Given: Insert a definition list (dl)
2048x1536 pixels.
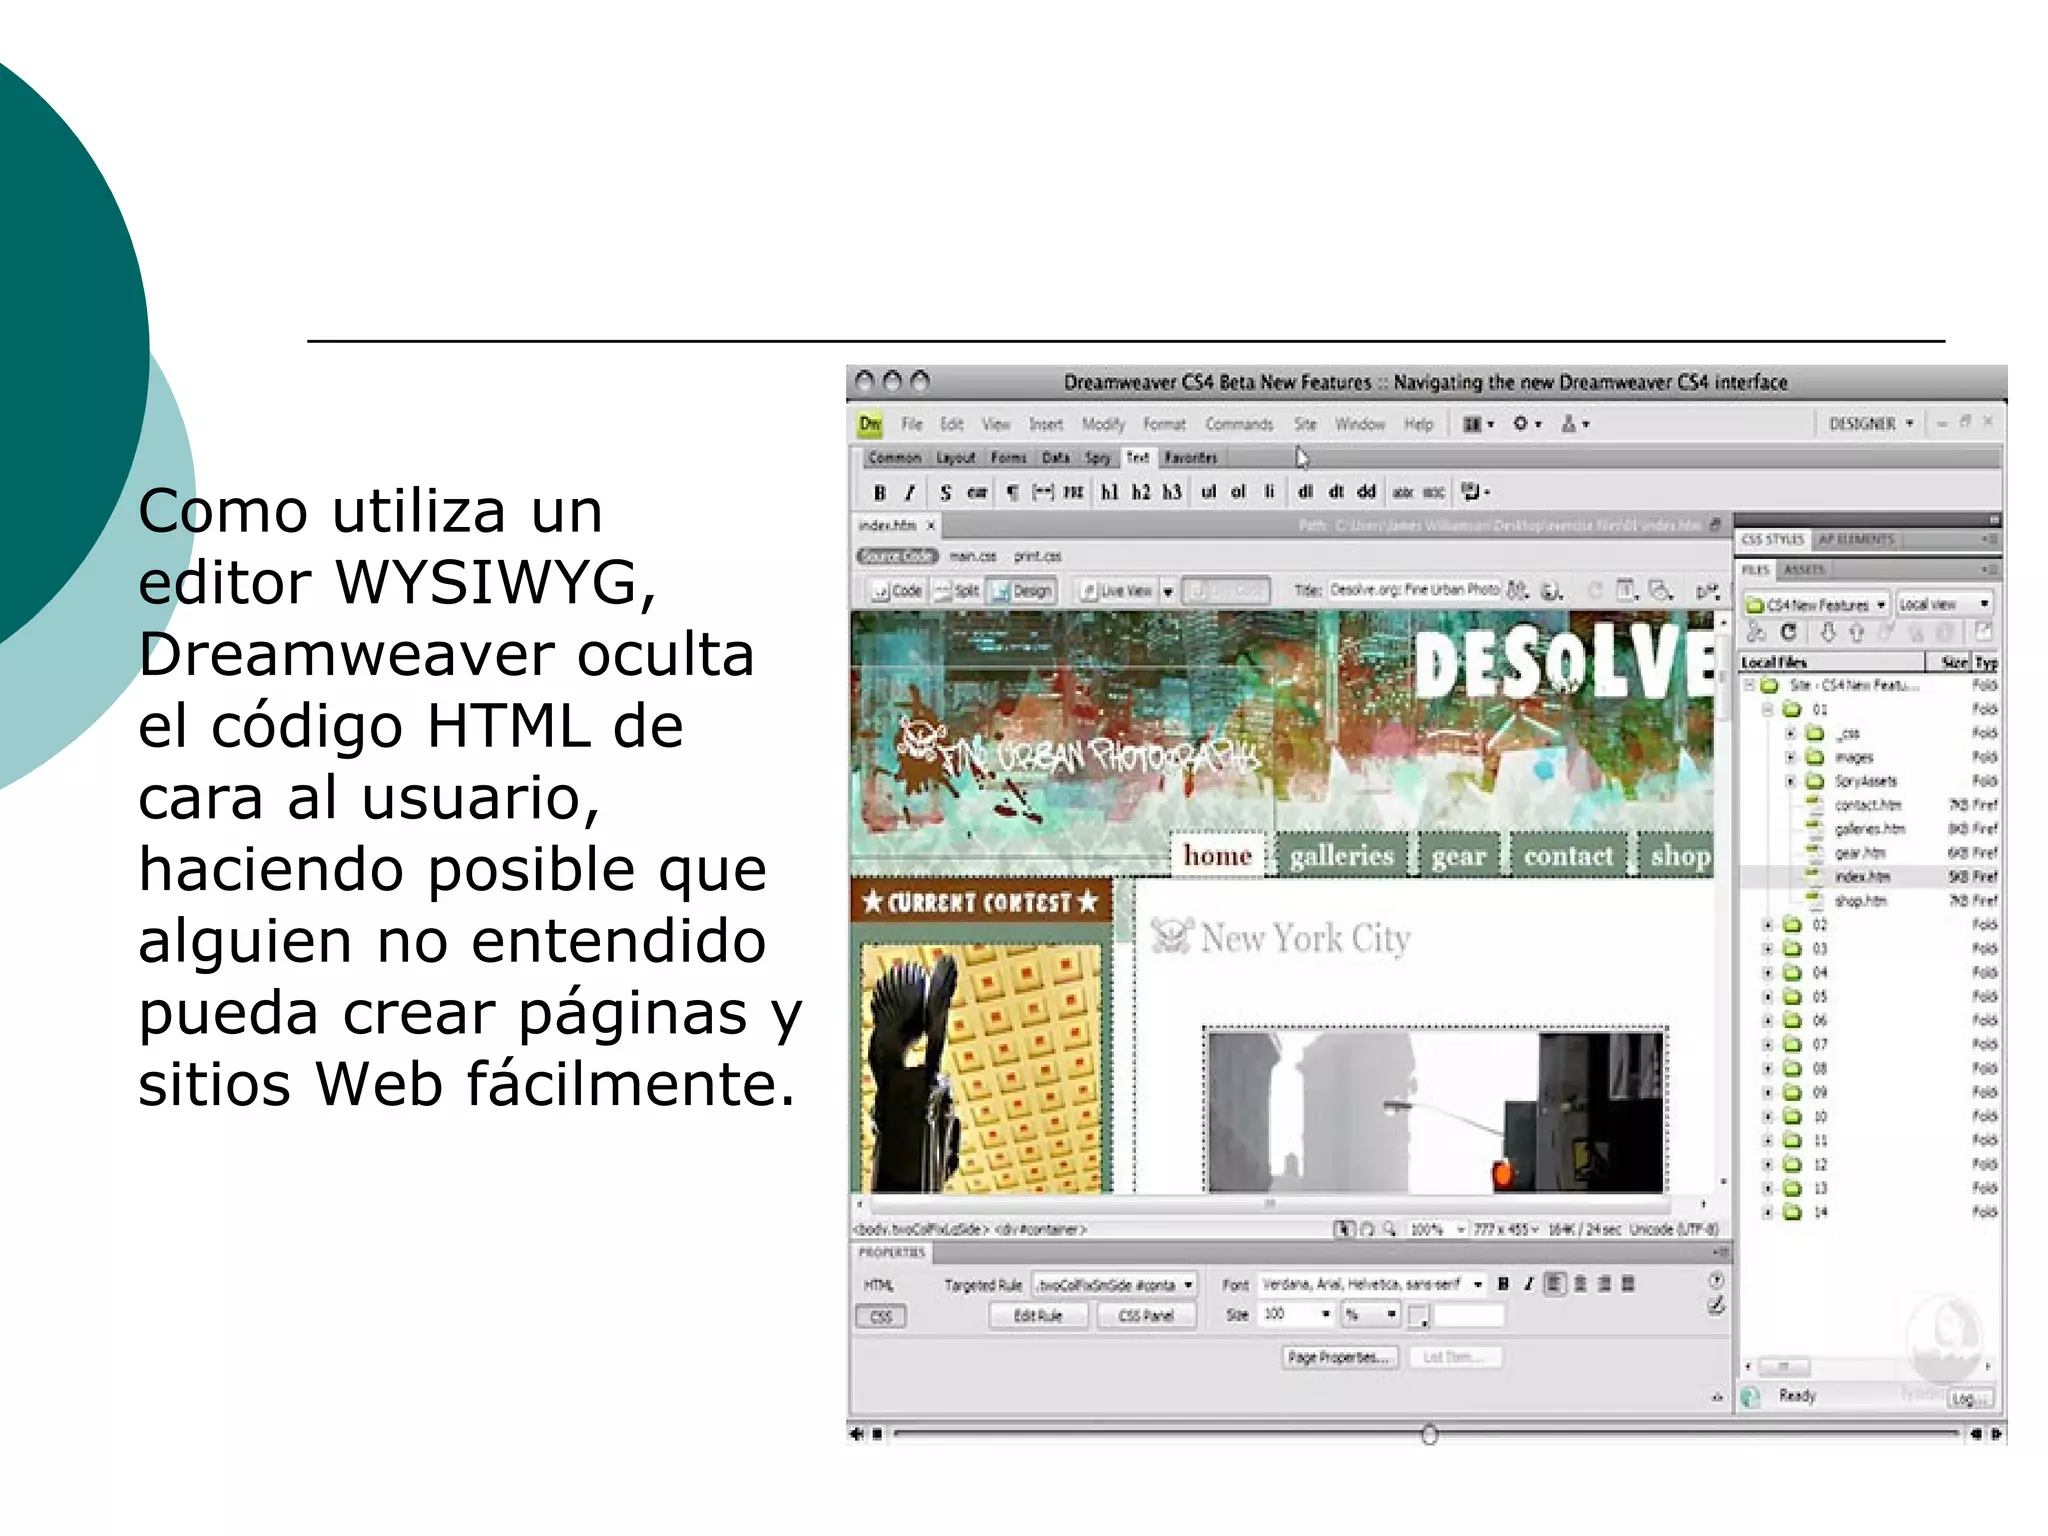Looking at the screenshot, I should coord(1305,492).
